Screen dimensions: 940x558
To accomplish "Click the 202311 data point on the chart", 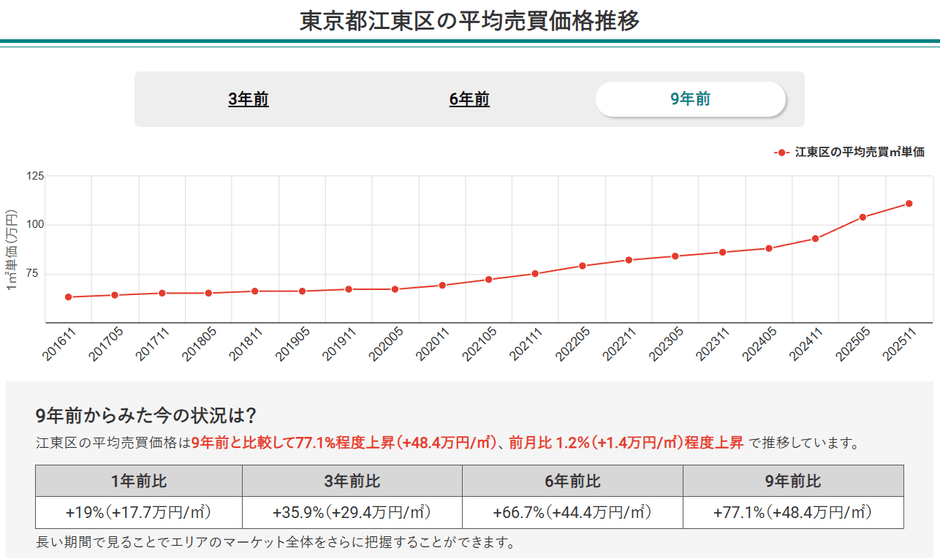I will point(722,252).
